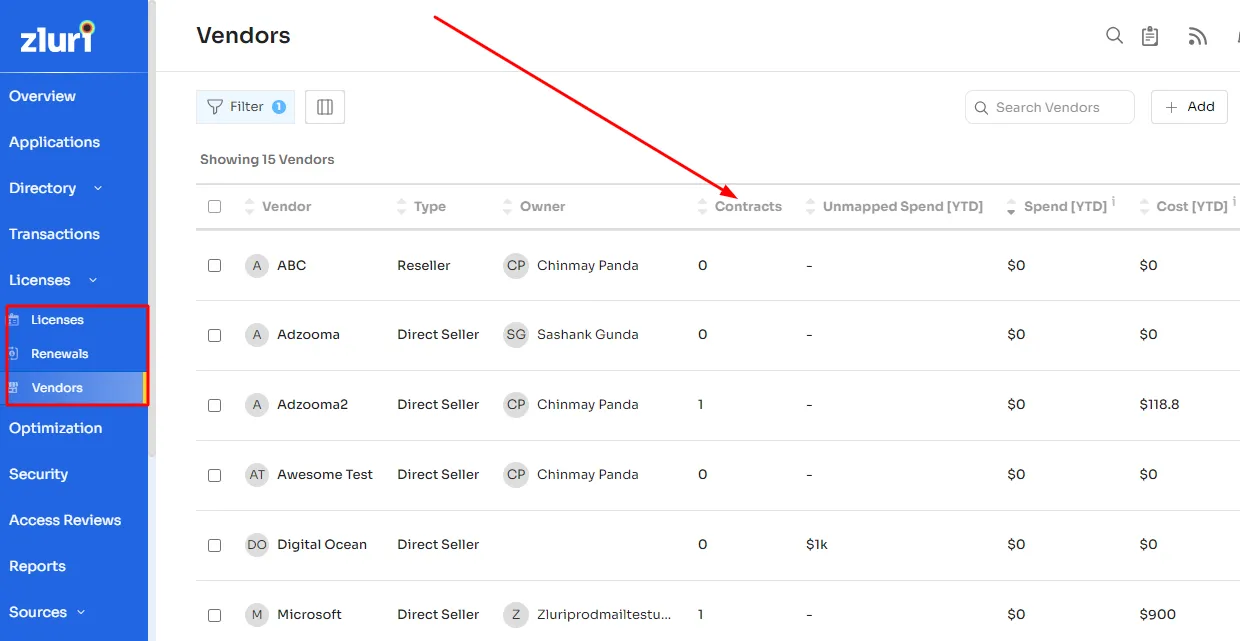Click the Licenses submenu calendar icon
This screenshot has height=641, width=1240.
pyautogui.click(x=14, y=320)
